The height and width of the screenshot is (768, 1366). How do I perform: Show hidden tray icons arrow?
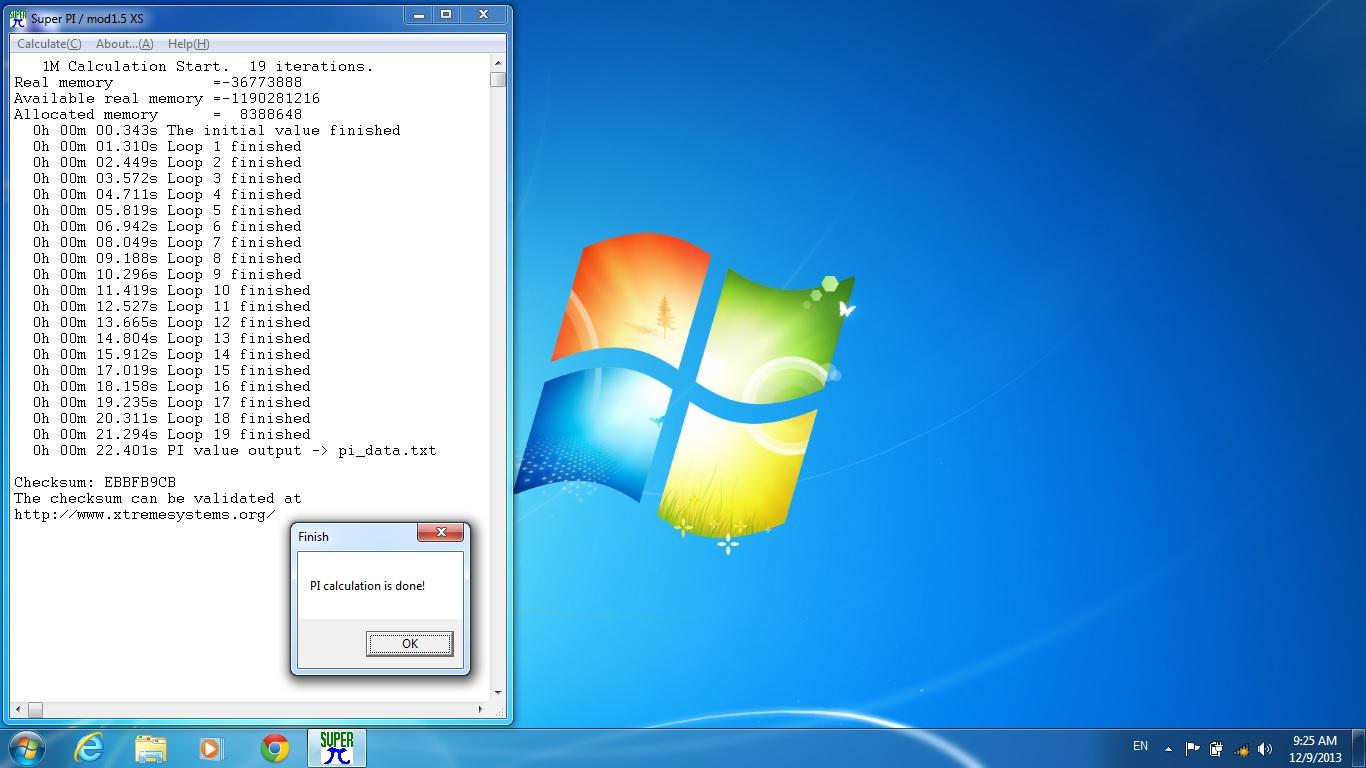tap(1167, 747)
